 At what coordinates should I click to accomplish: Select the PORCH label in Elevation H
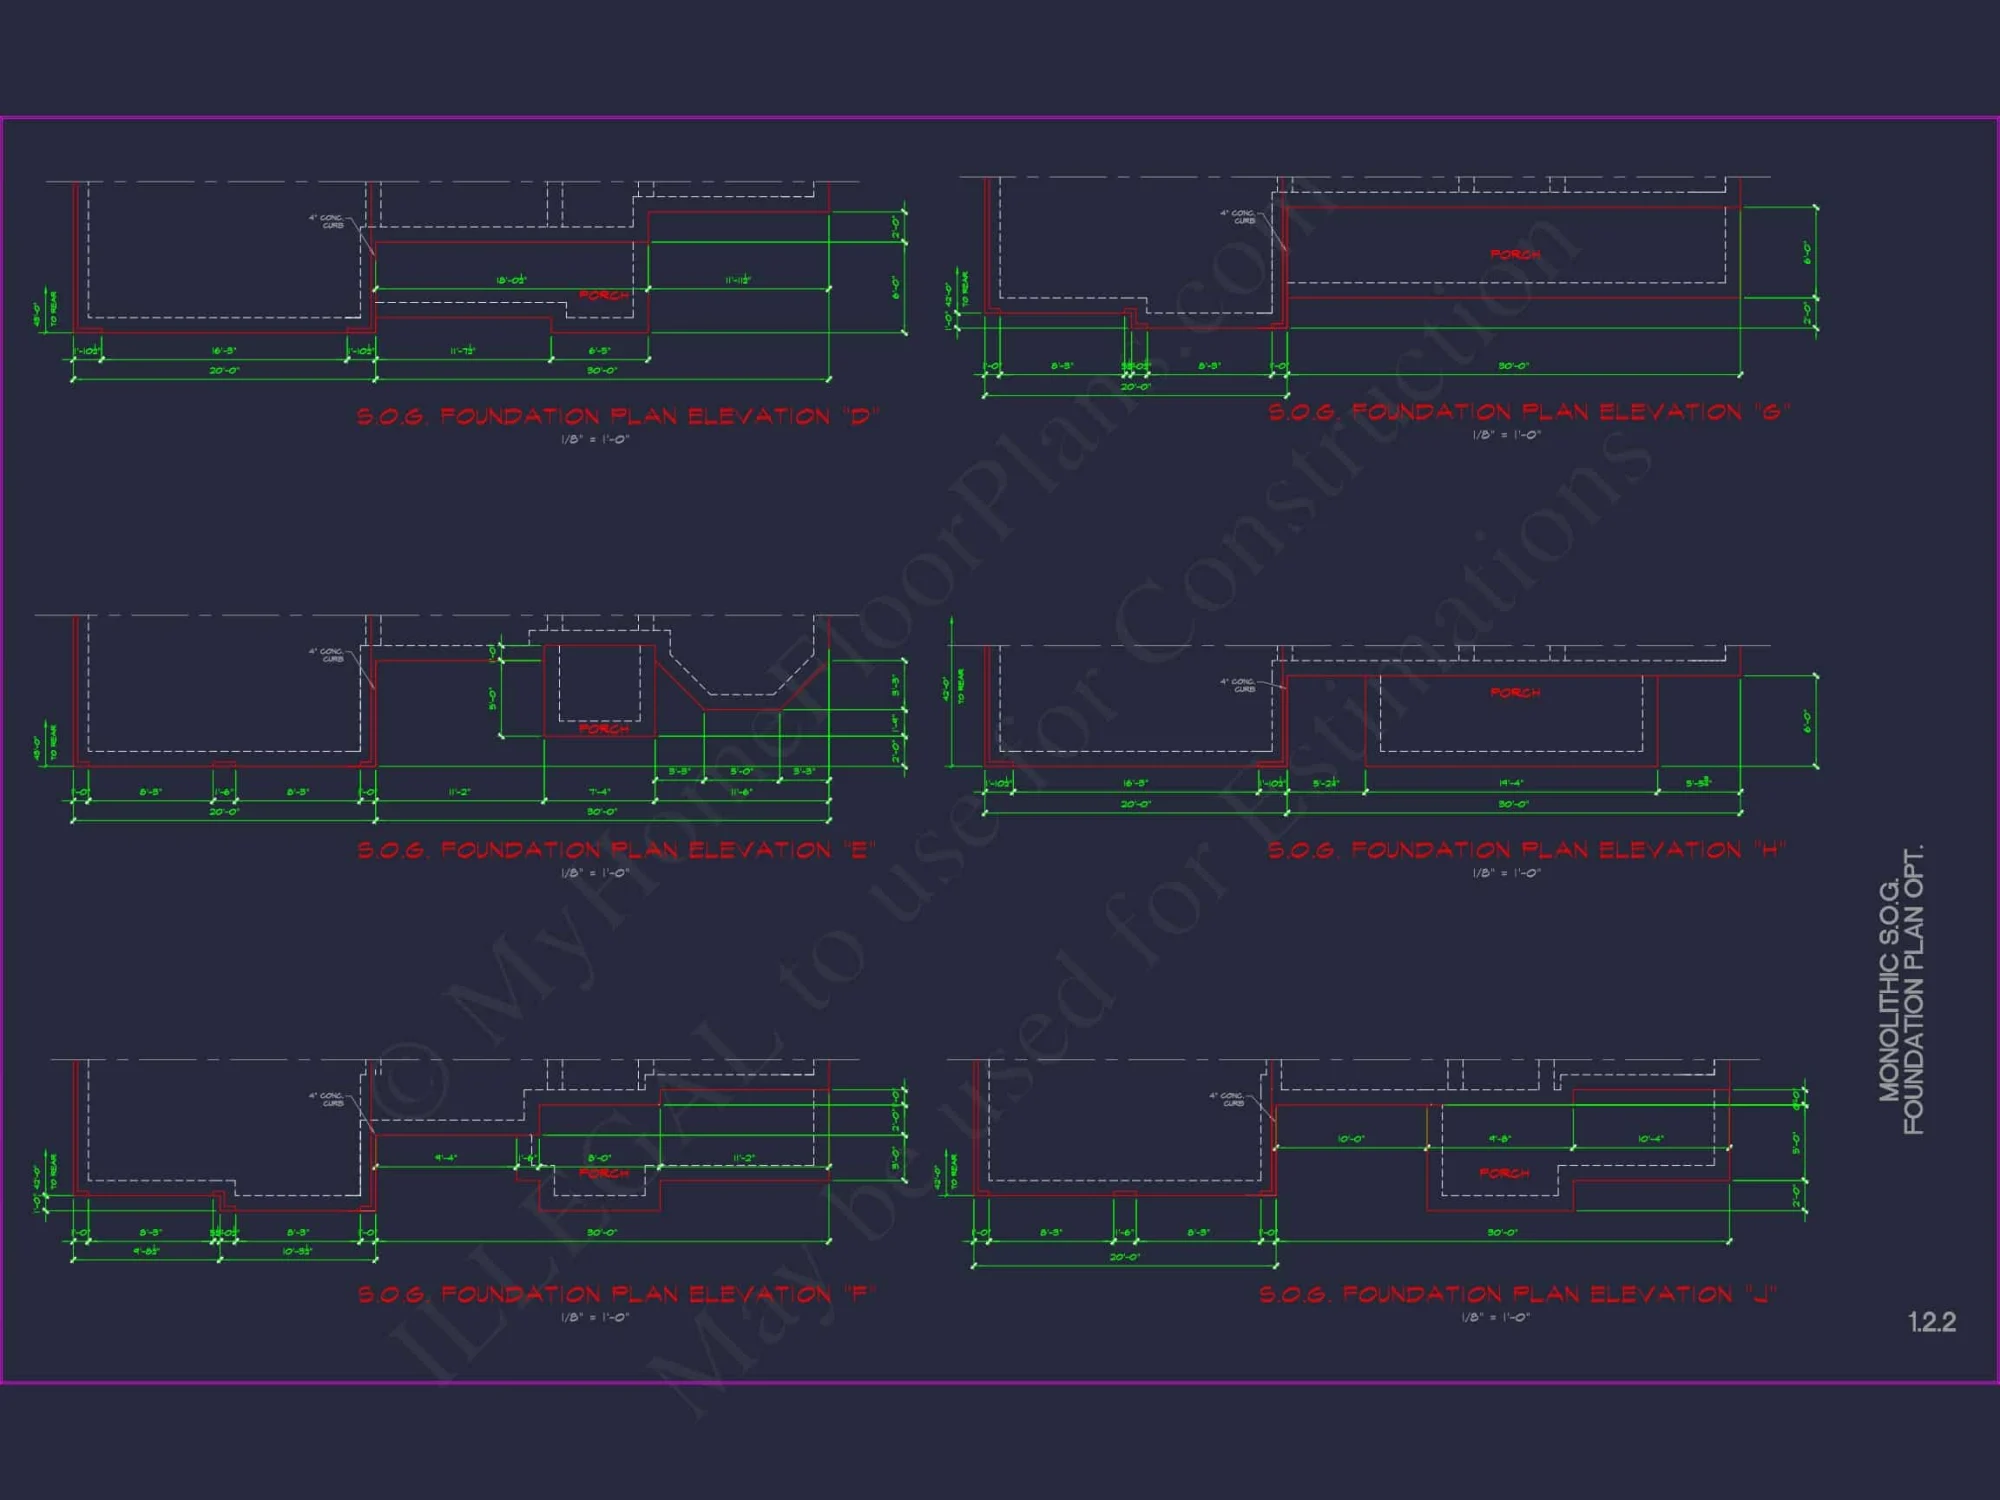(x=1515, y=693)
